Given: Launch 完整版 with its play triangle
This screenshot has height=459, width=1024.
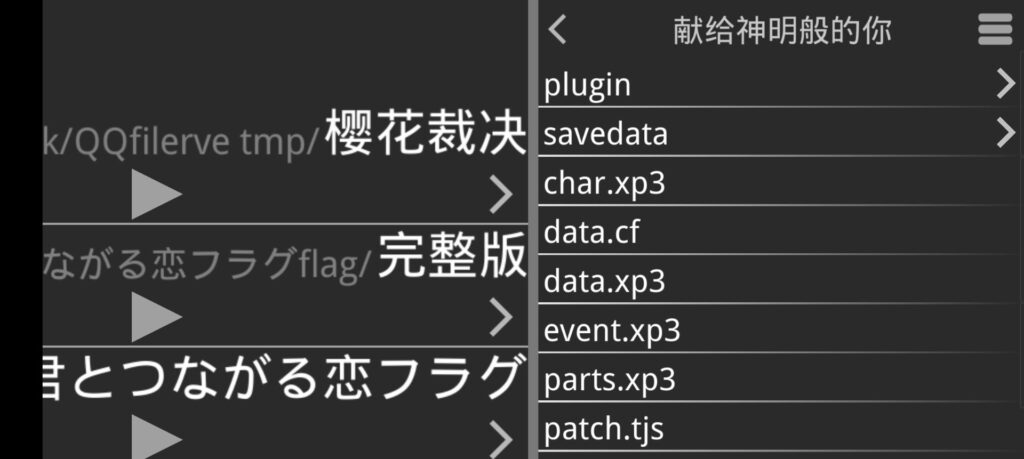Looking at the screenshot, I should 156,317.
